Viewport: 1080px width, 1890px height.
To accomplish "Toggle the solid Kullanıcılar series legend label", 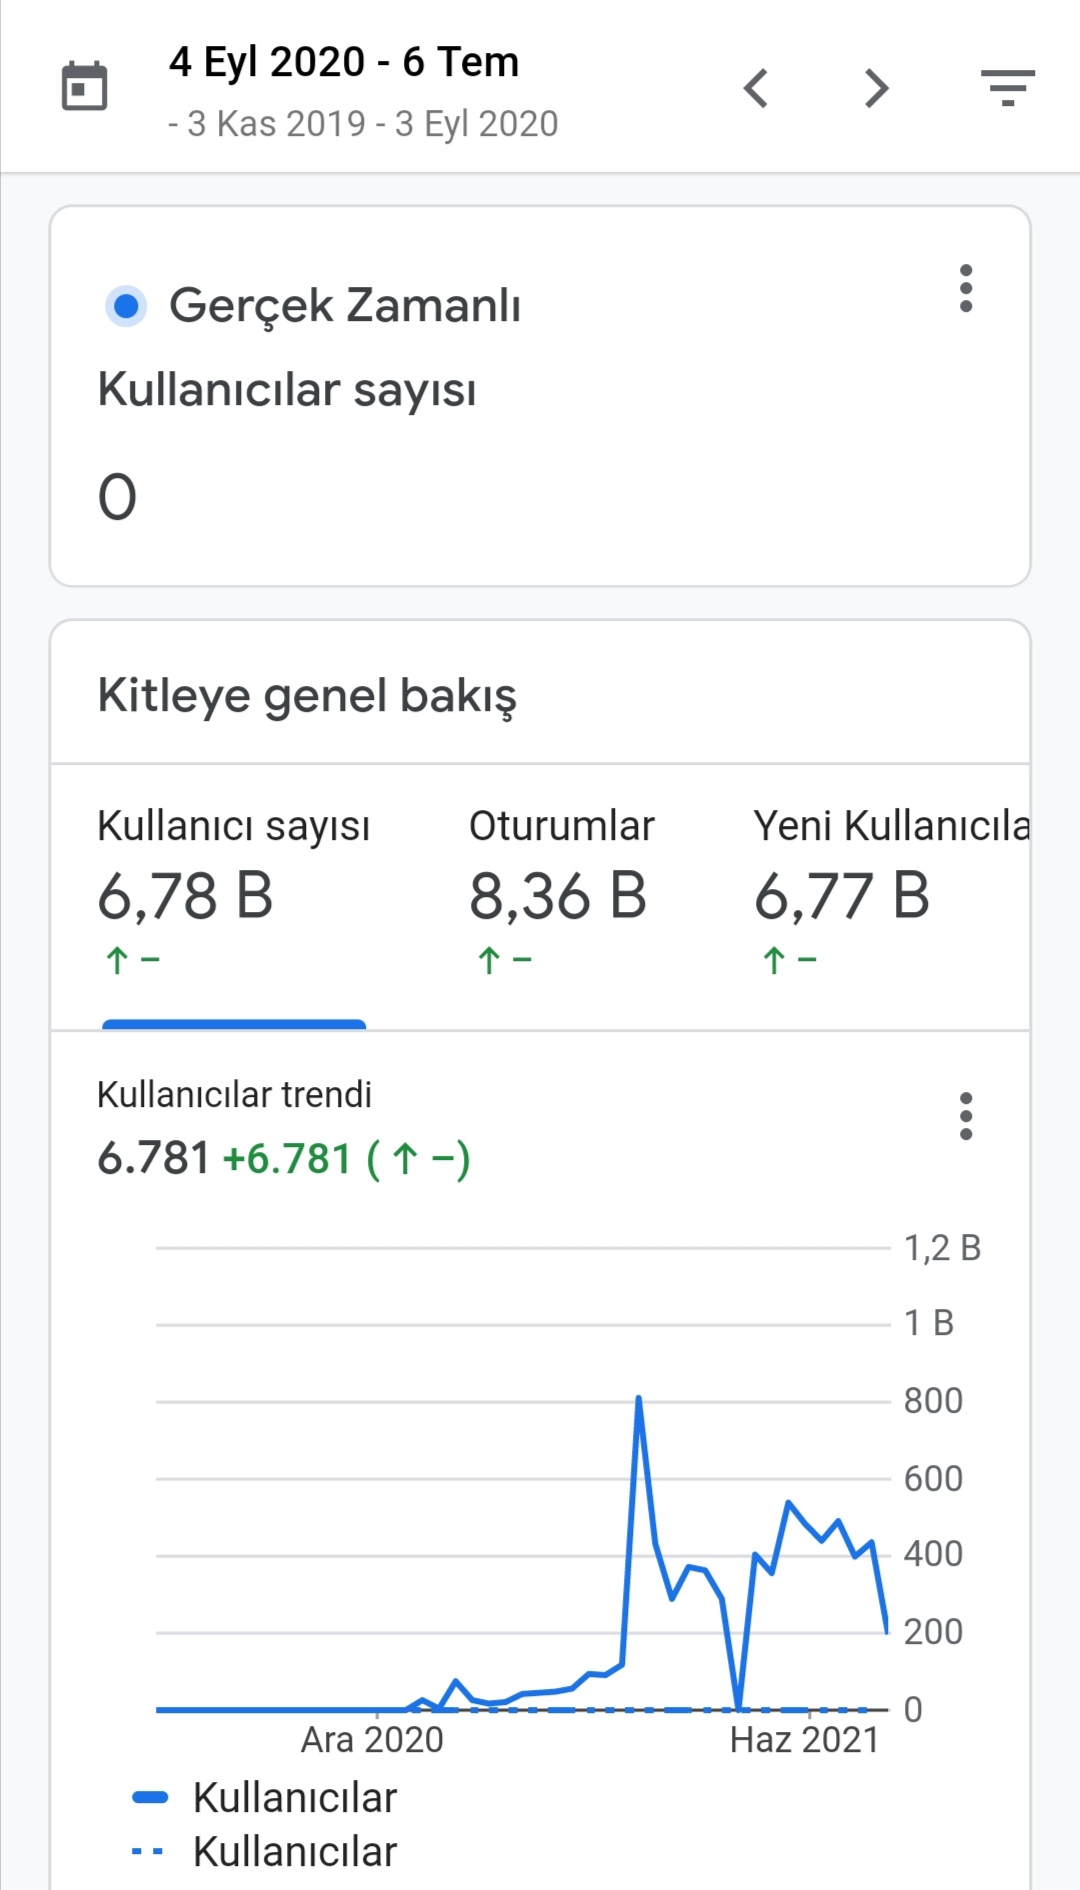I will [x=295, y=1797].
